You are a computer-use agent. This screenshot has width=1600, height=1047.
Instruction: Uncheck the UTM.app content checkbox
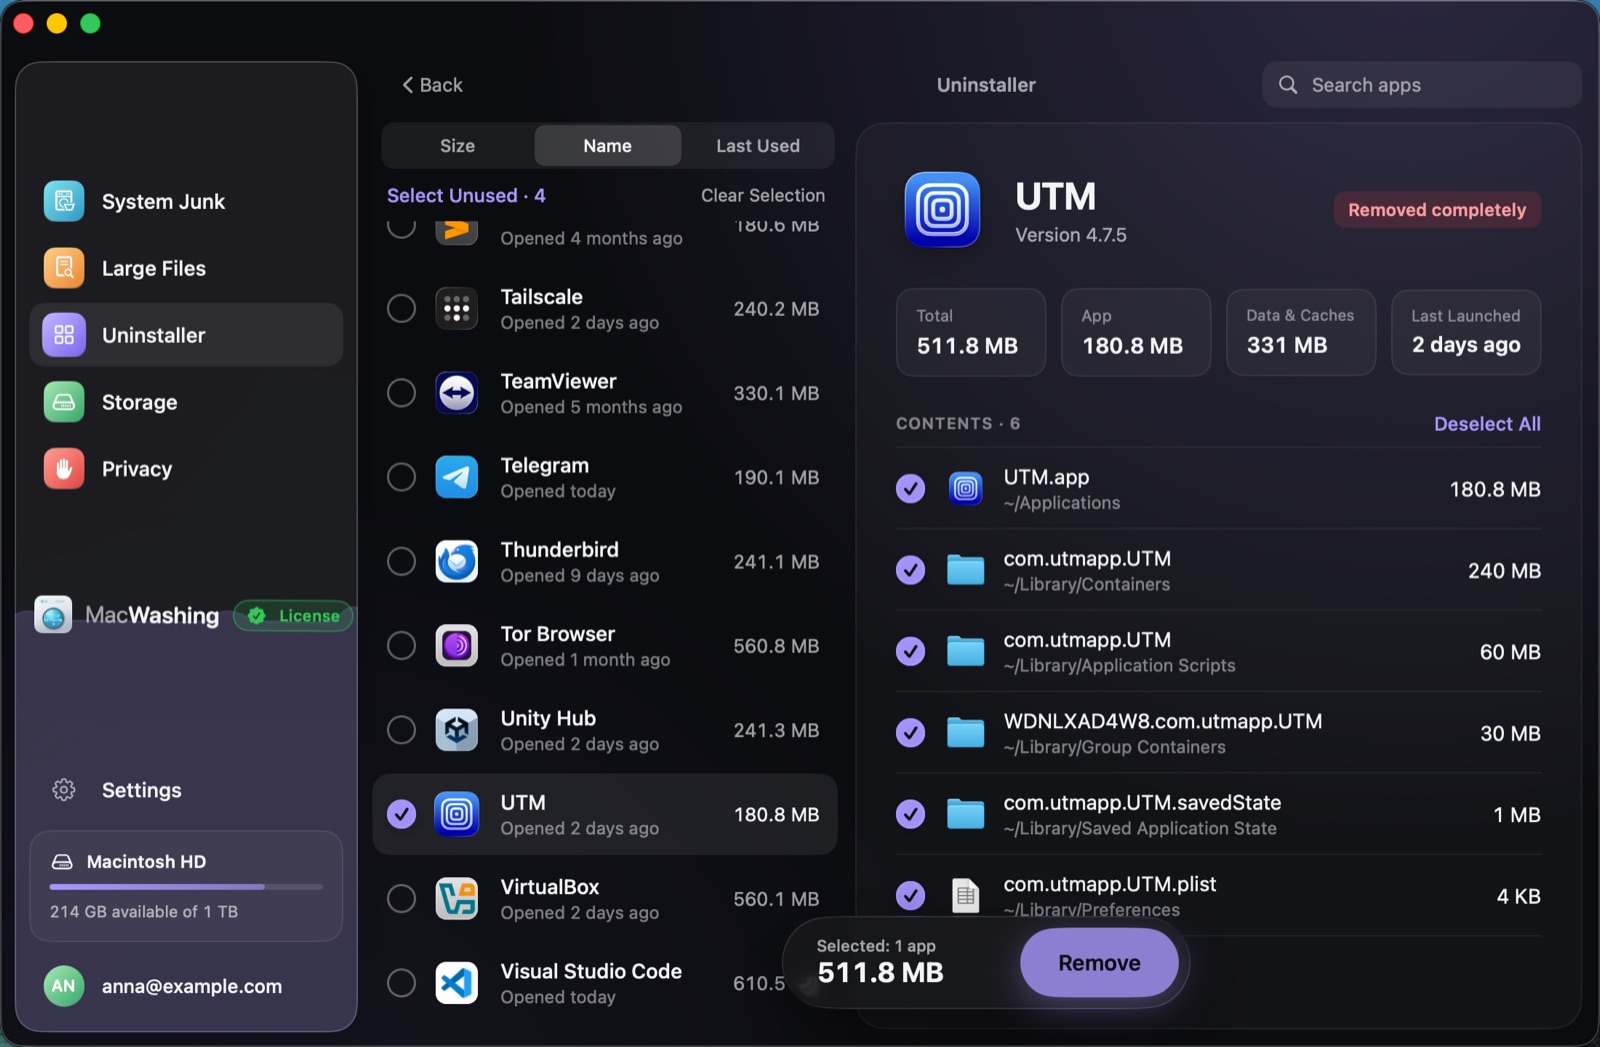[910, 488]
